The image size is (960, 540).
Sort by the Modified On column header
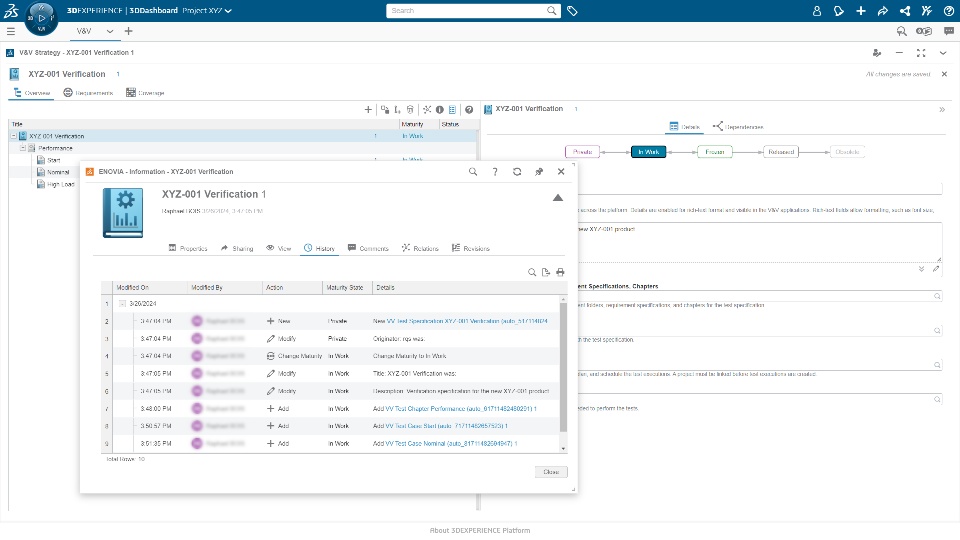150,288
